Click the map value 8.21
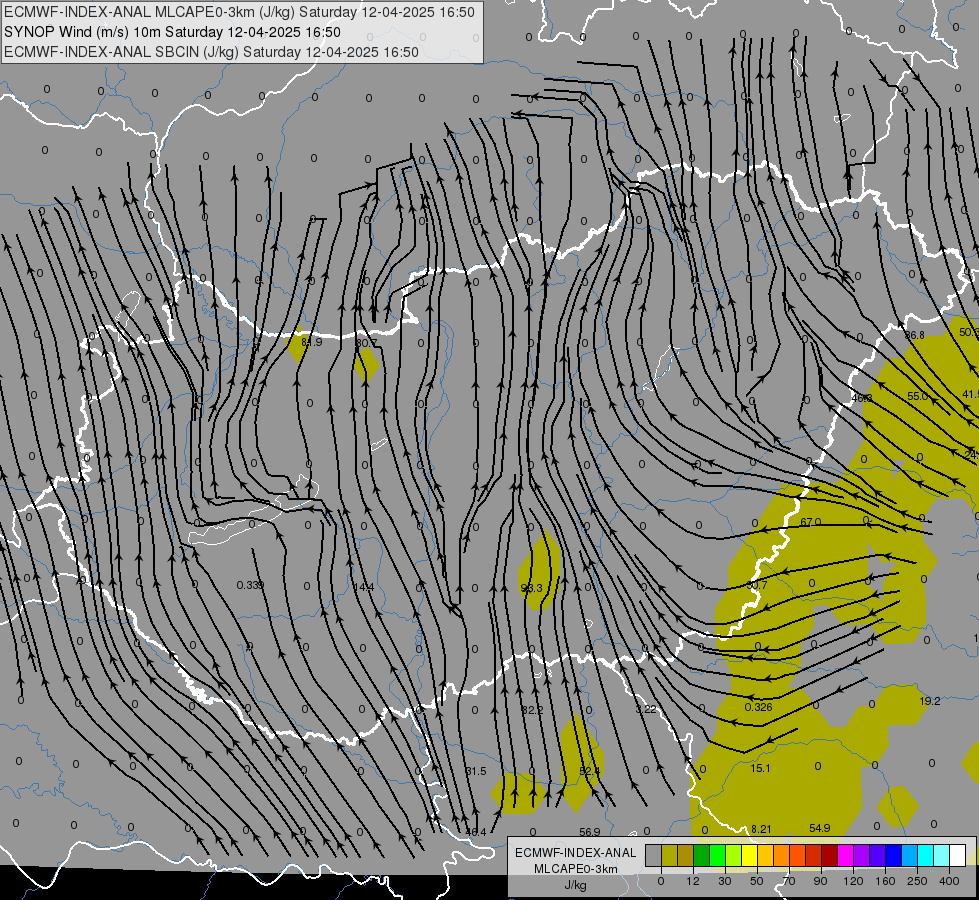 pos(761,829)
